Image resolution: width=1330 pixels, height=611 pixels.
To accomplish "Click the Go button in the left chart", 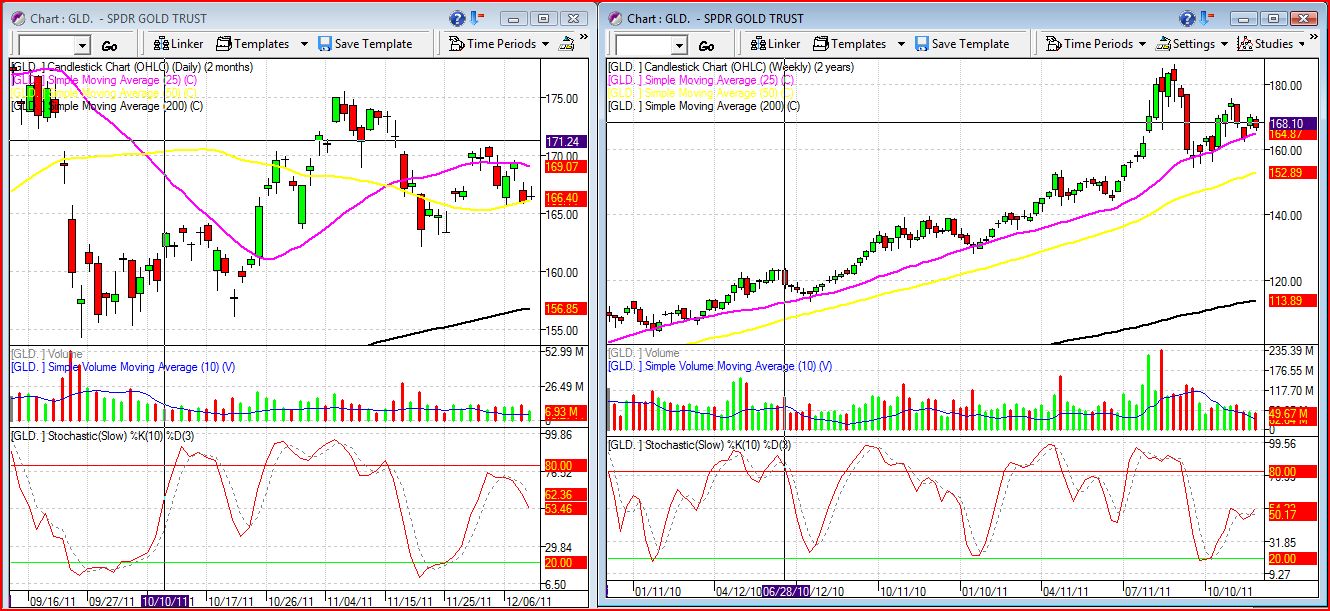I will click(110, 46).
